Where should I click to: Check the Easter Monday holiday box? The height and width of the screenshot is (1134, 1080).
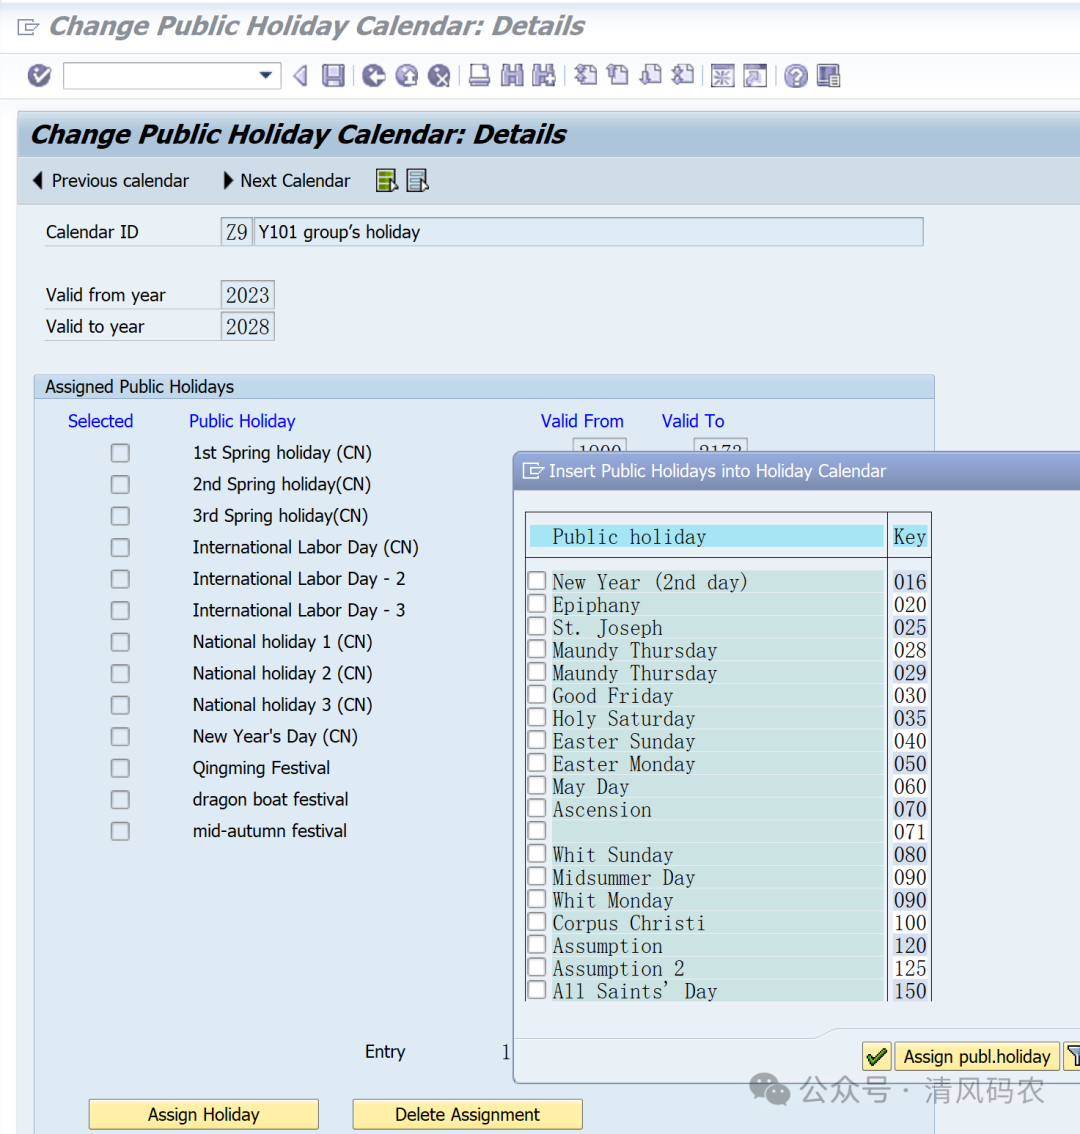[x=537, y=764]
